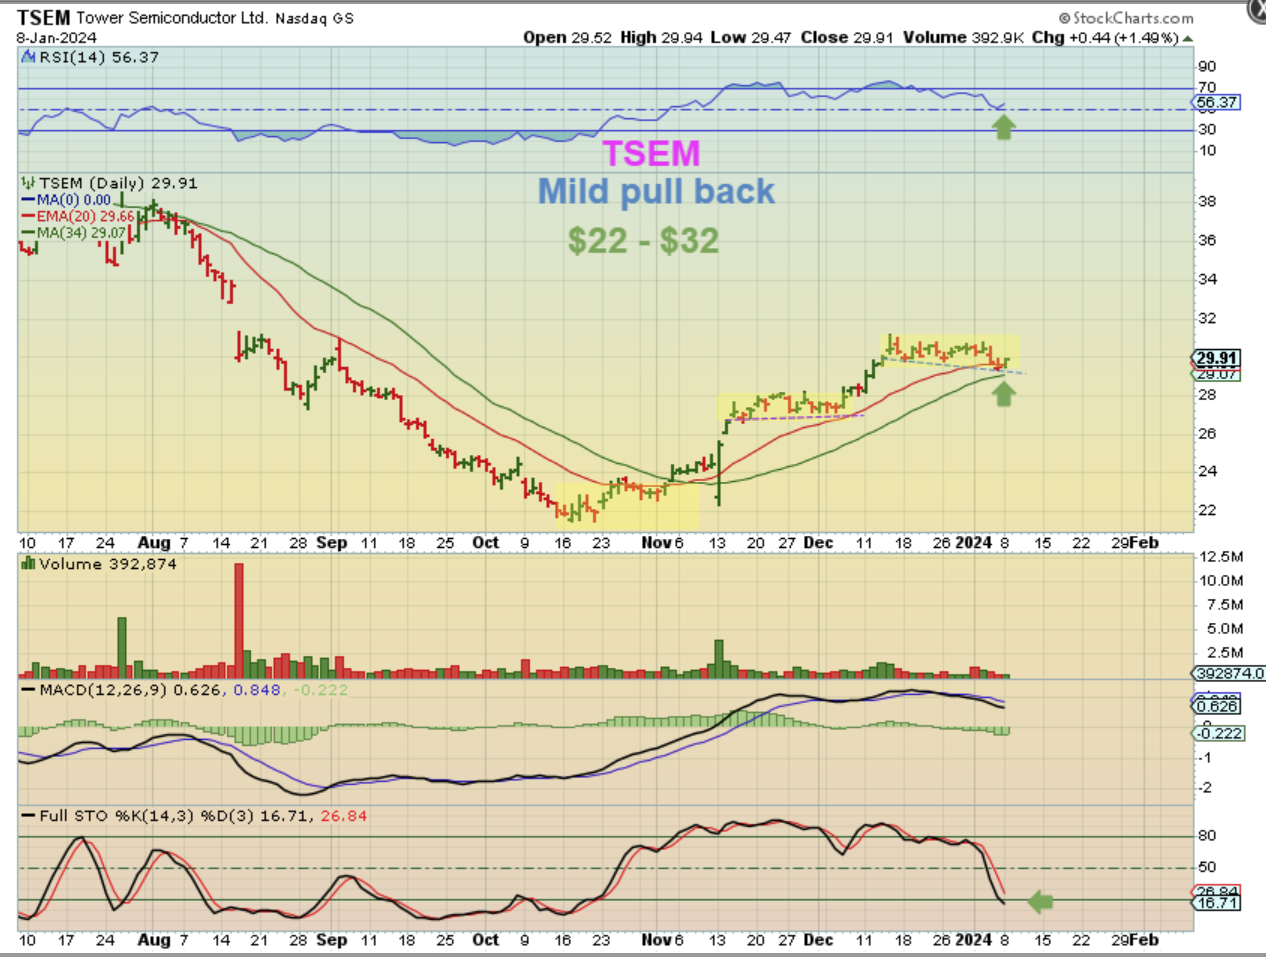Click the candlestick icon beside TSEM (Daily)

point(28,183)
